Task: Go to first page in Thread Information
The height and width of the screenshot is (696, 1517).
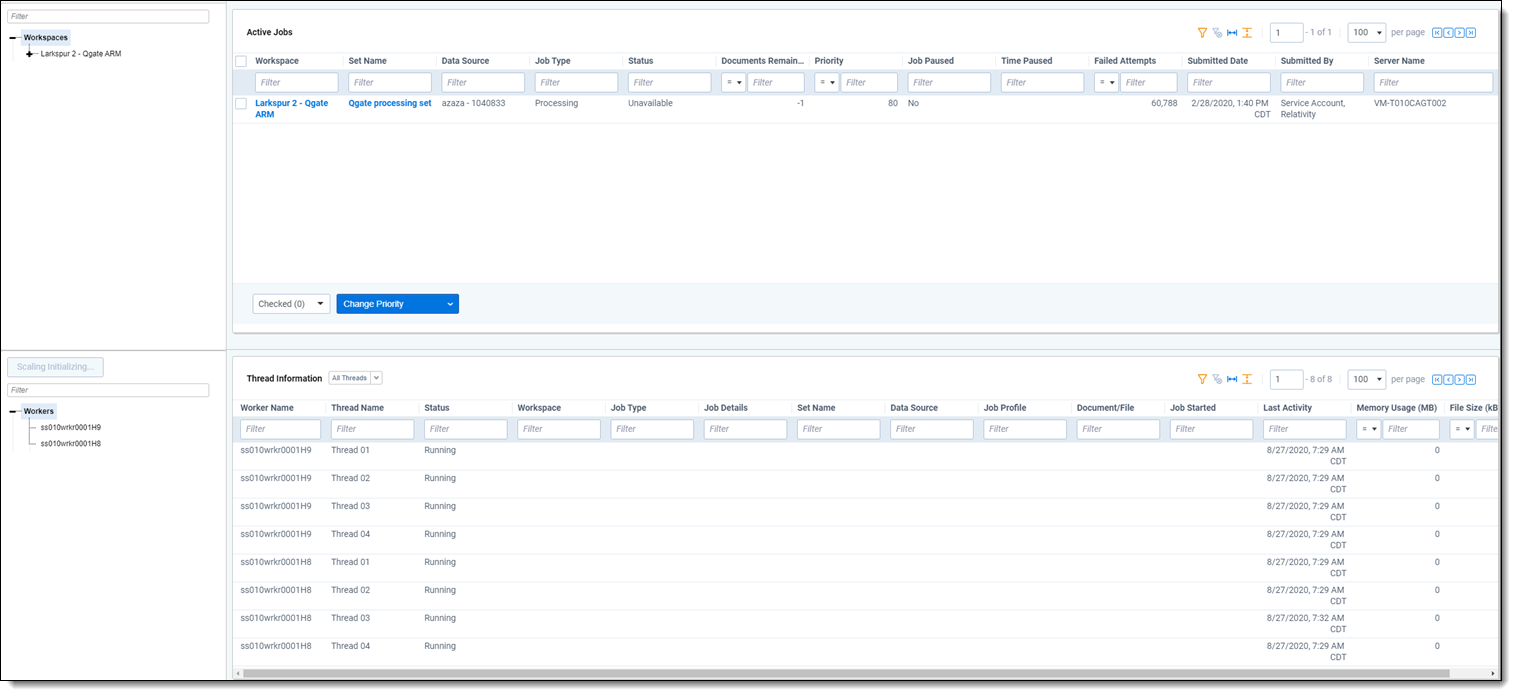Action: click(x=1437, y=380)
